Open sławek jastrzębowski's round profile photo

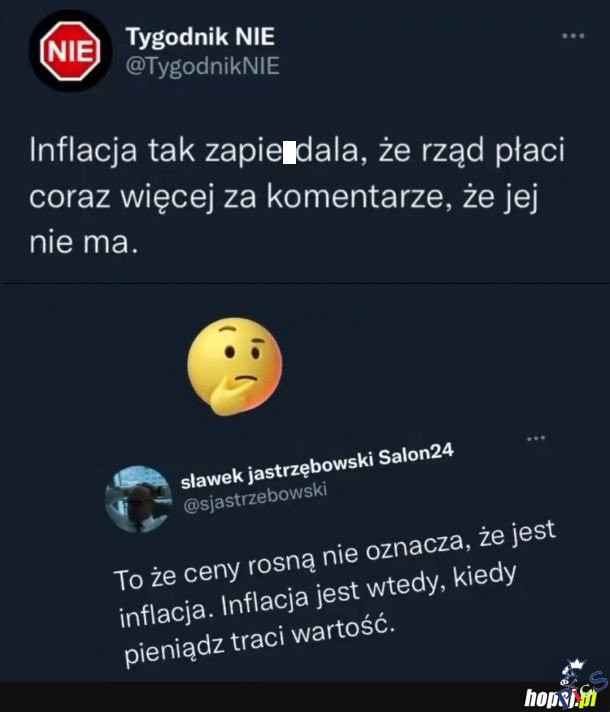pyautogui.click(x=138, y=497)
